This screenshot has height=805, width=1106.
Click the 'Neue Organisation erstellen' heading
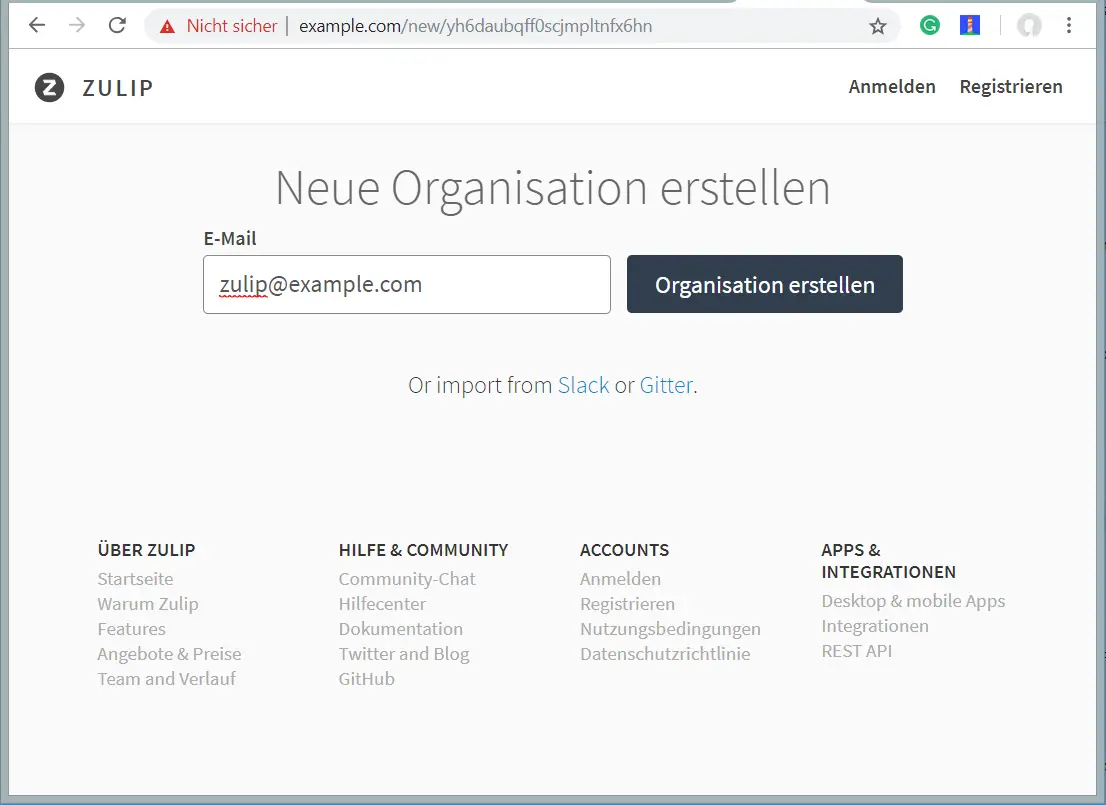click(553, 189)
